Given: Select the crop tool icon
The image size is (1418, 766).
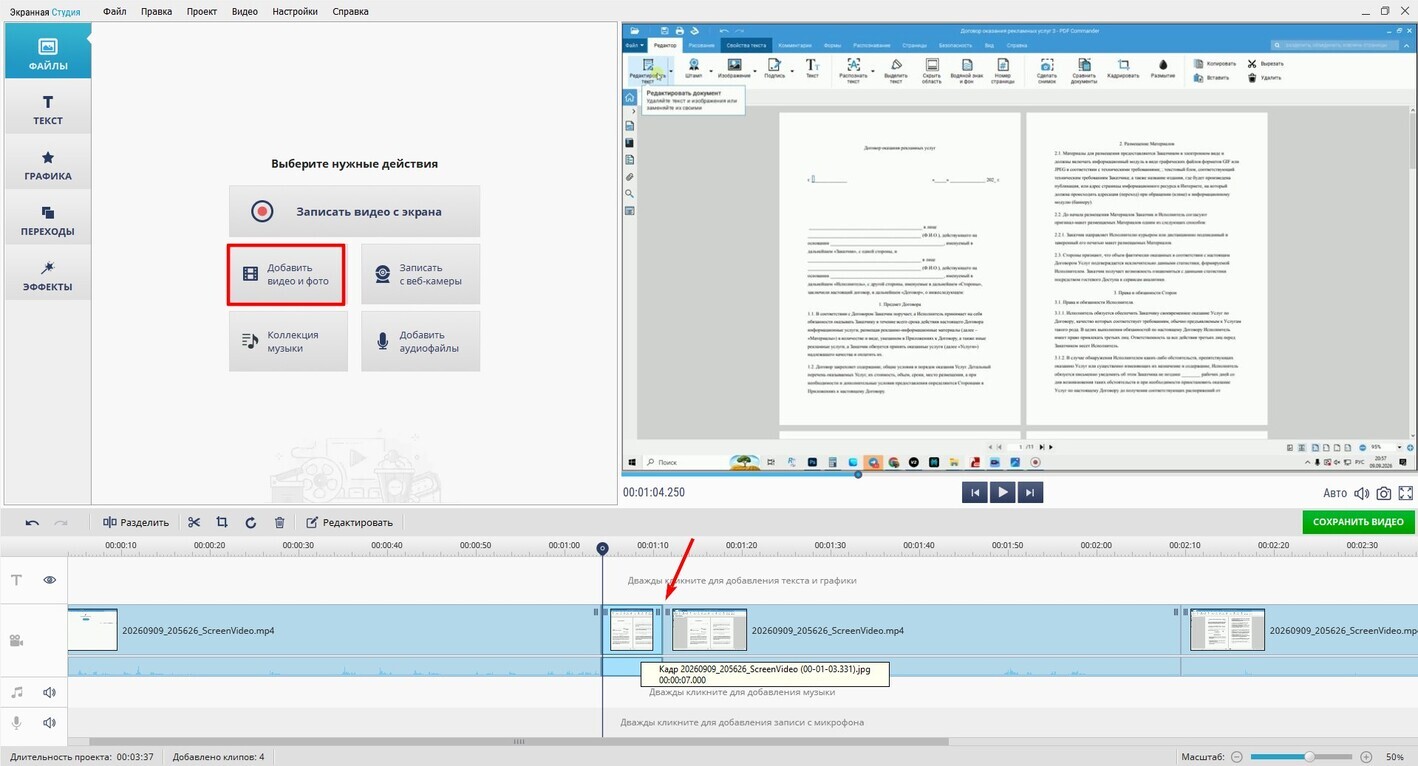Looking at the screenshot, I should point(222,522).
